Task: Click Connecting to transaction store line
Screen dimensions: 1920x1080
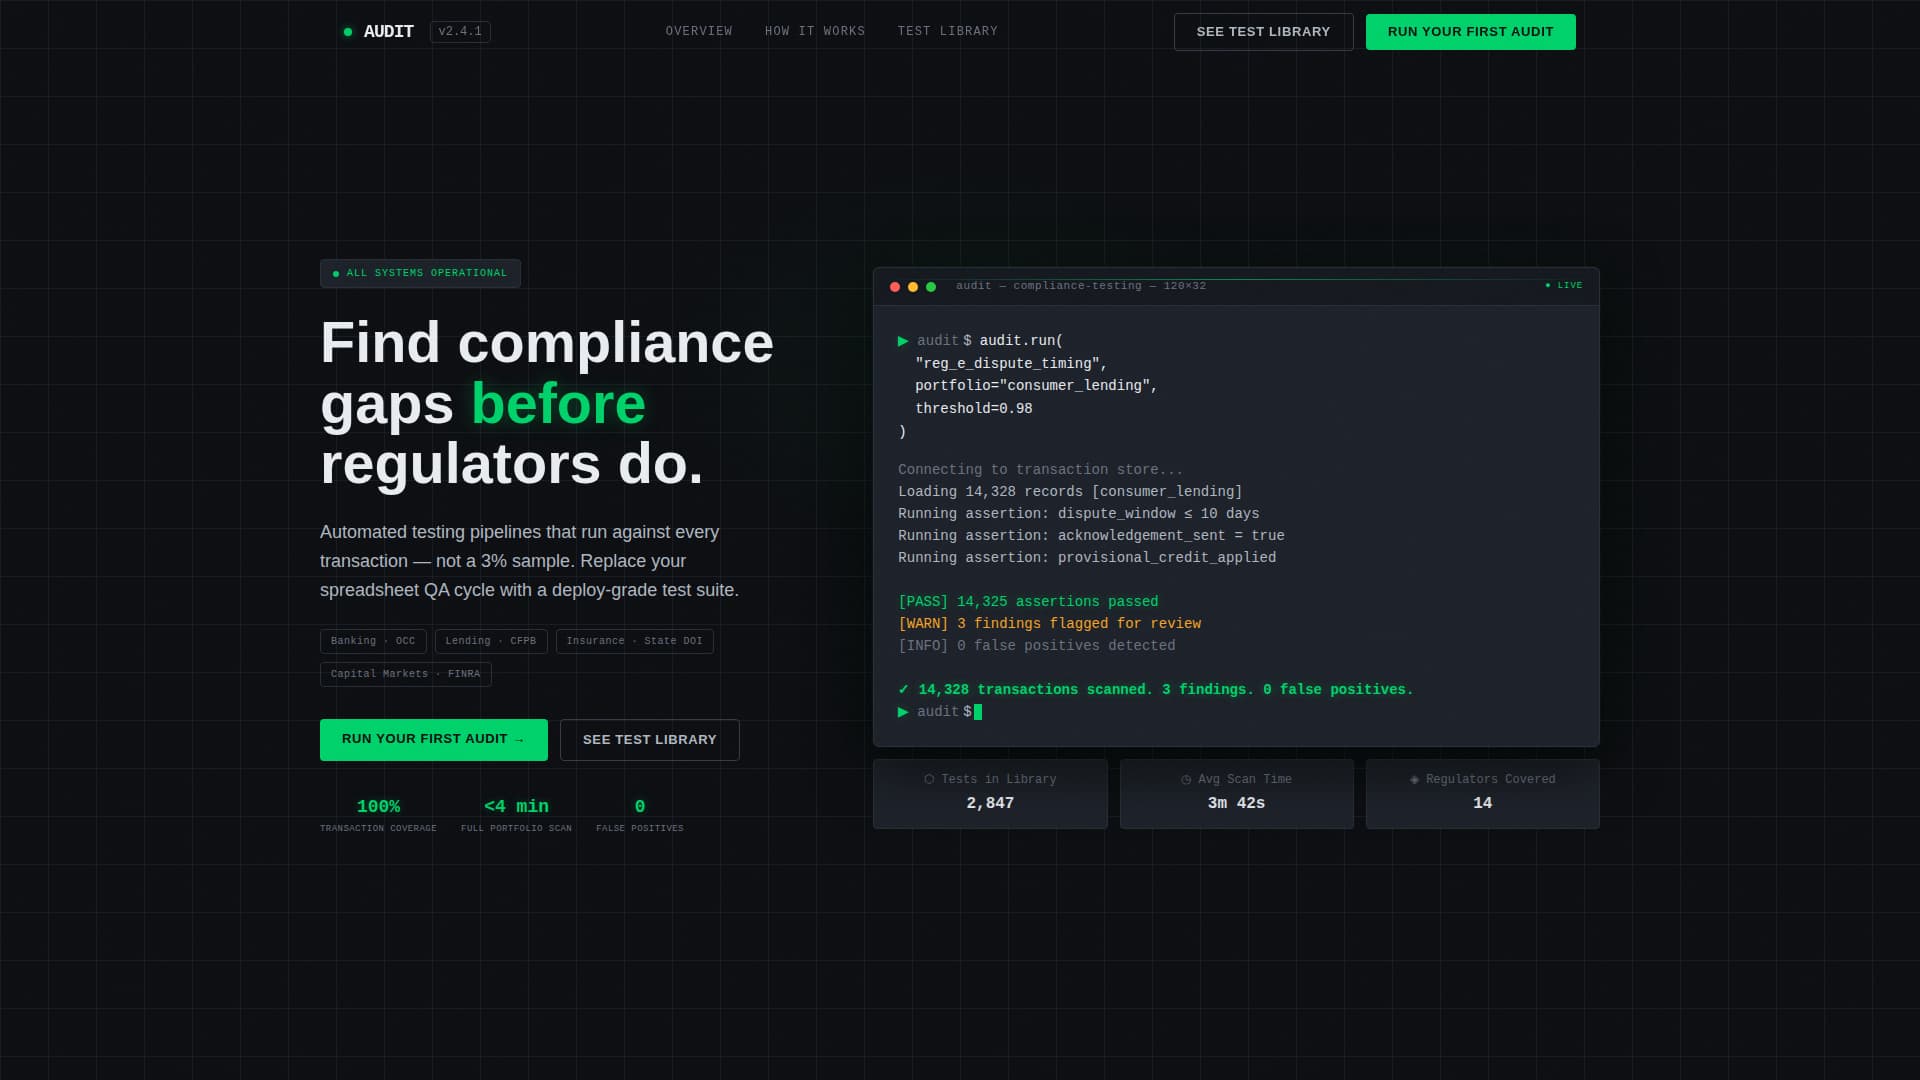Action: click(1040, 470)
